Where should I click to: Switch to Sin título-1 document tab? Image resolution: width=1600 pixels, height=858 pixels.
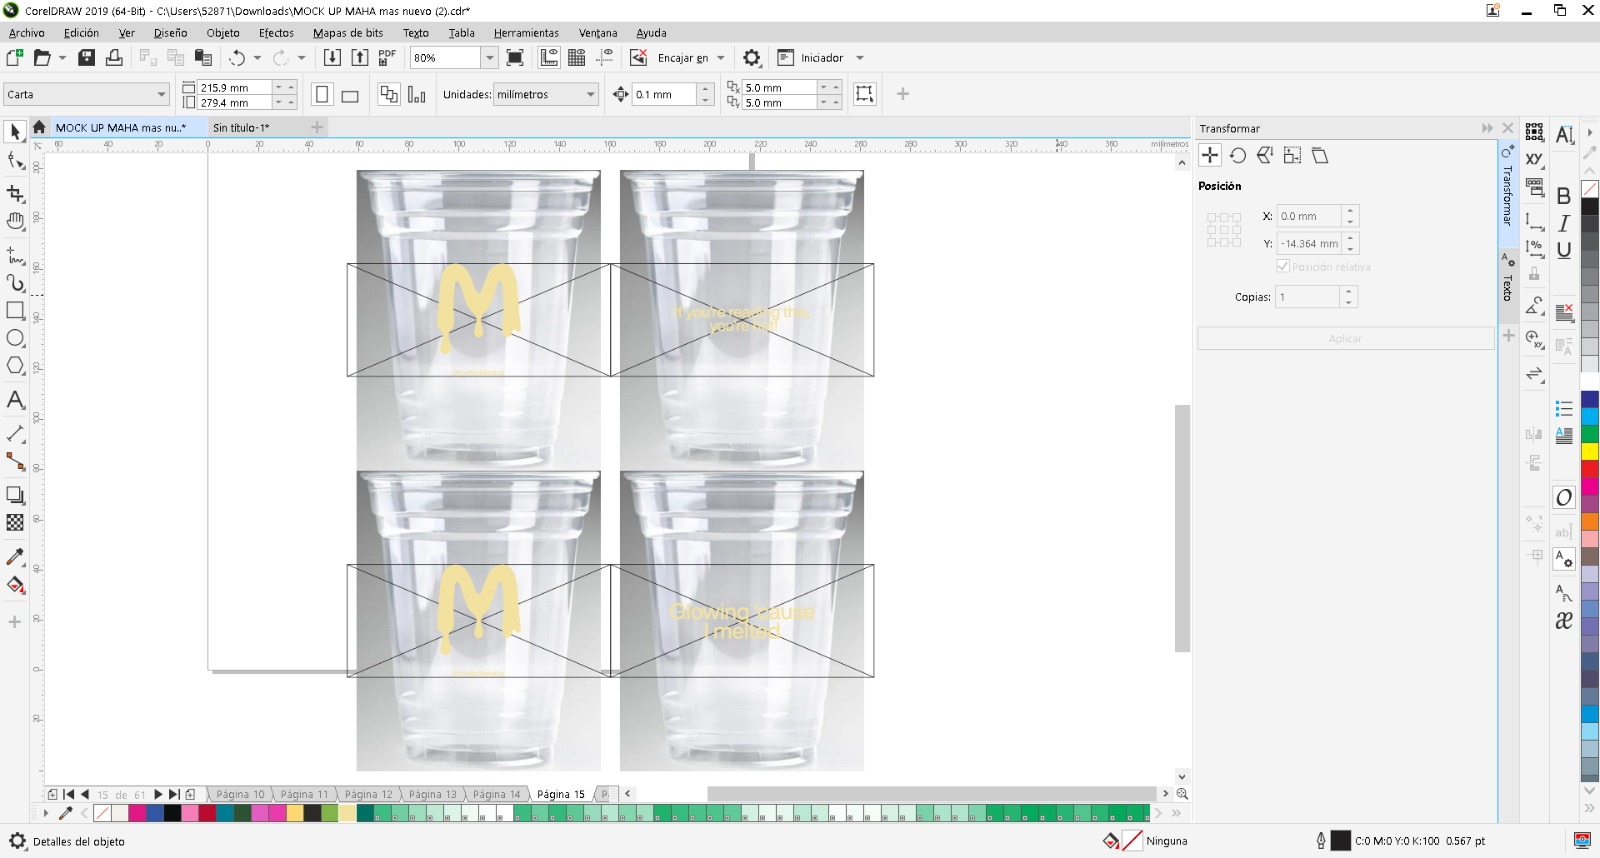241,127
